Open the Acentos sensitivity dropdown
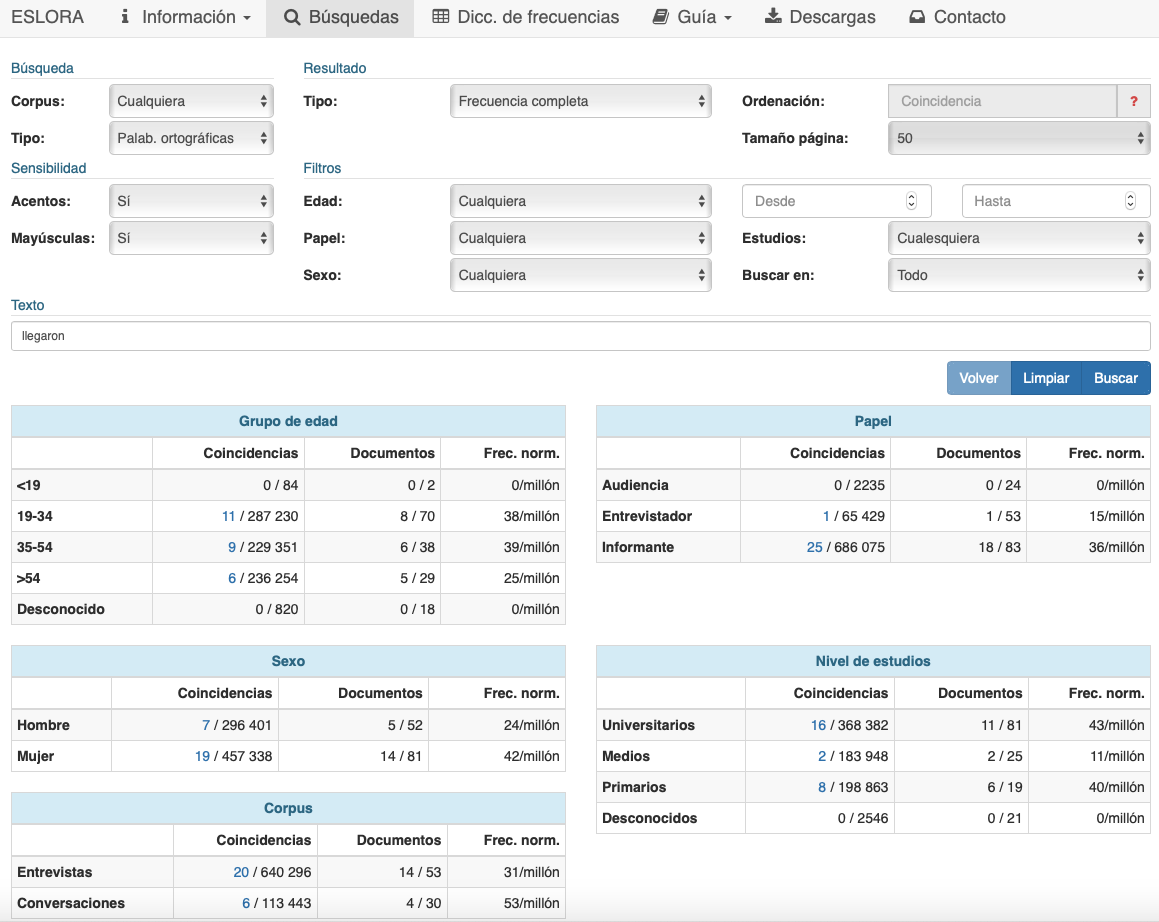This screenshot has width=1159, height=922. pyautogui.click(x=190, y=201)
